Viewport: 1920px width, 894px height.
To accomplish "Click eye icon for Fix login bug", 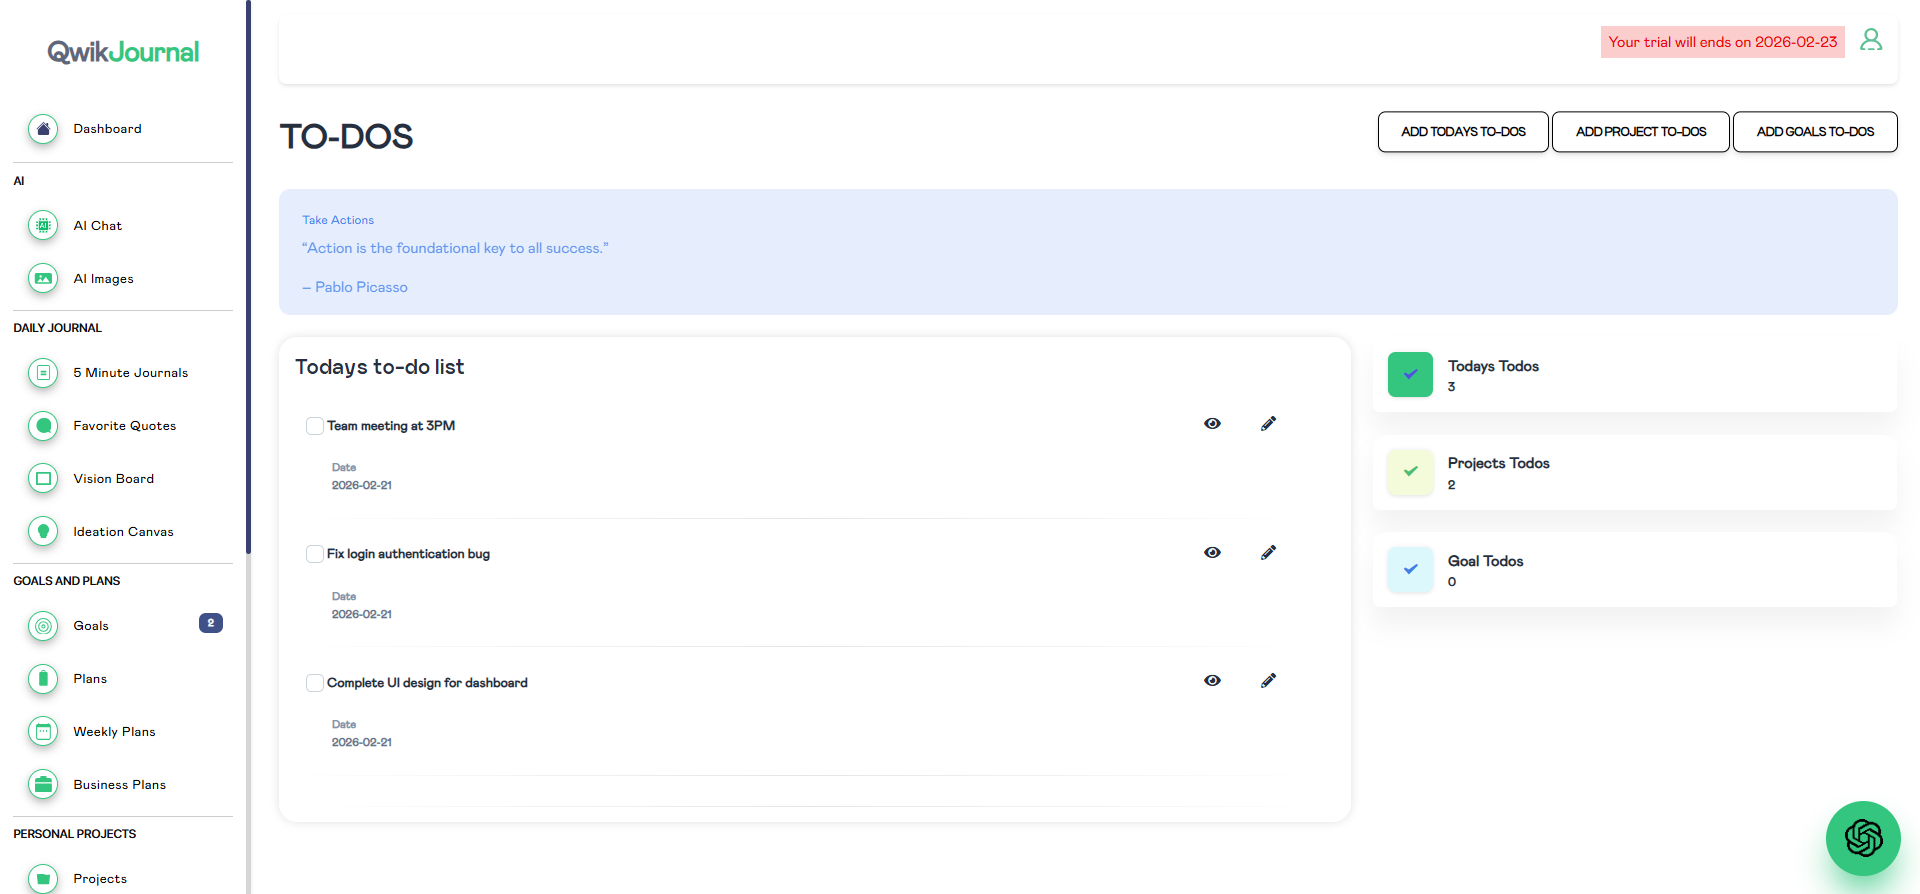I will [x=1212, y=553].
